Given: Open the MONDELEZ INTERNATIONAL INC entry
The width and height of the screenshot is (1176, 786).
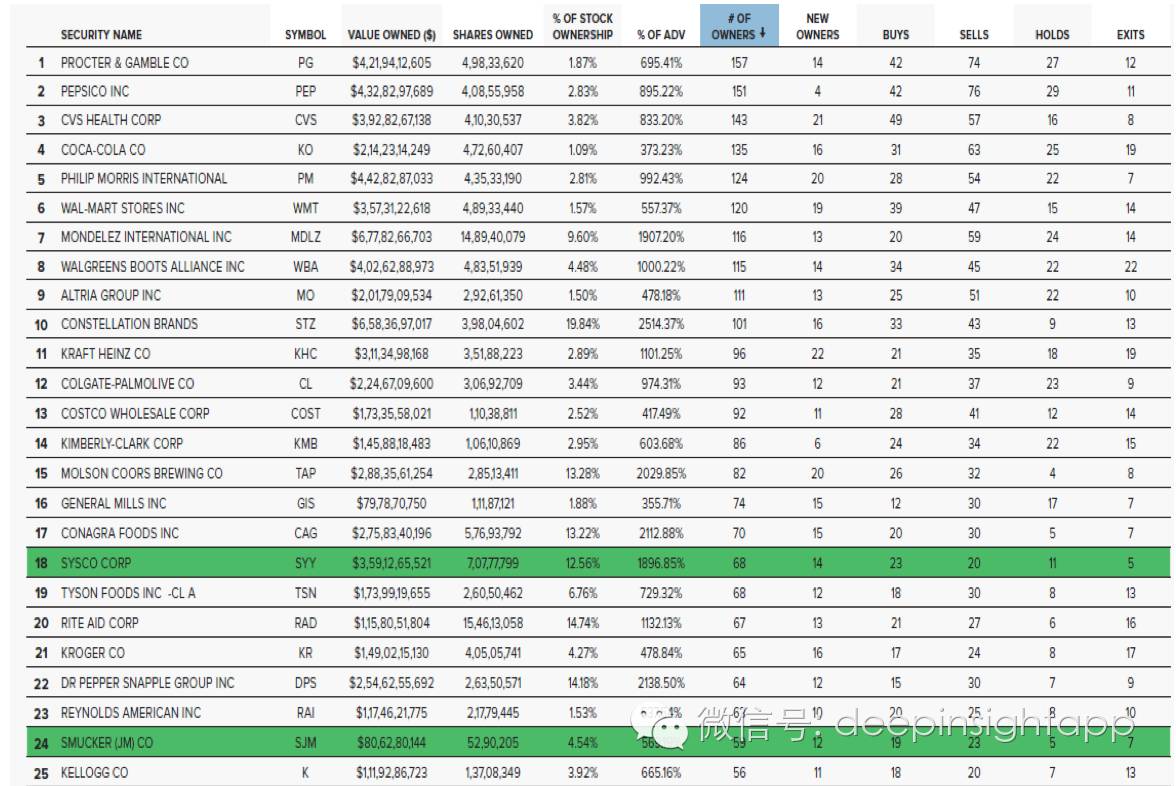Looking at the screenshot, I should pyautogui.click(x=146, y=237).
